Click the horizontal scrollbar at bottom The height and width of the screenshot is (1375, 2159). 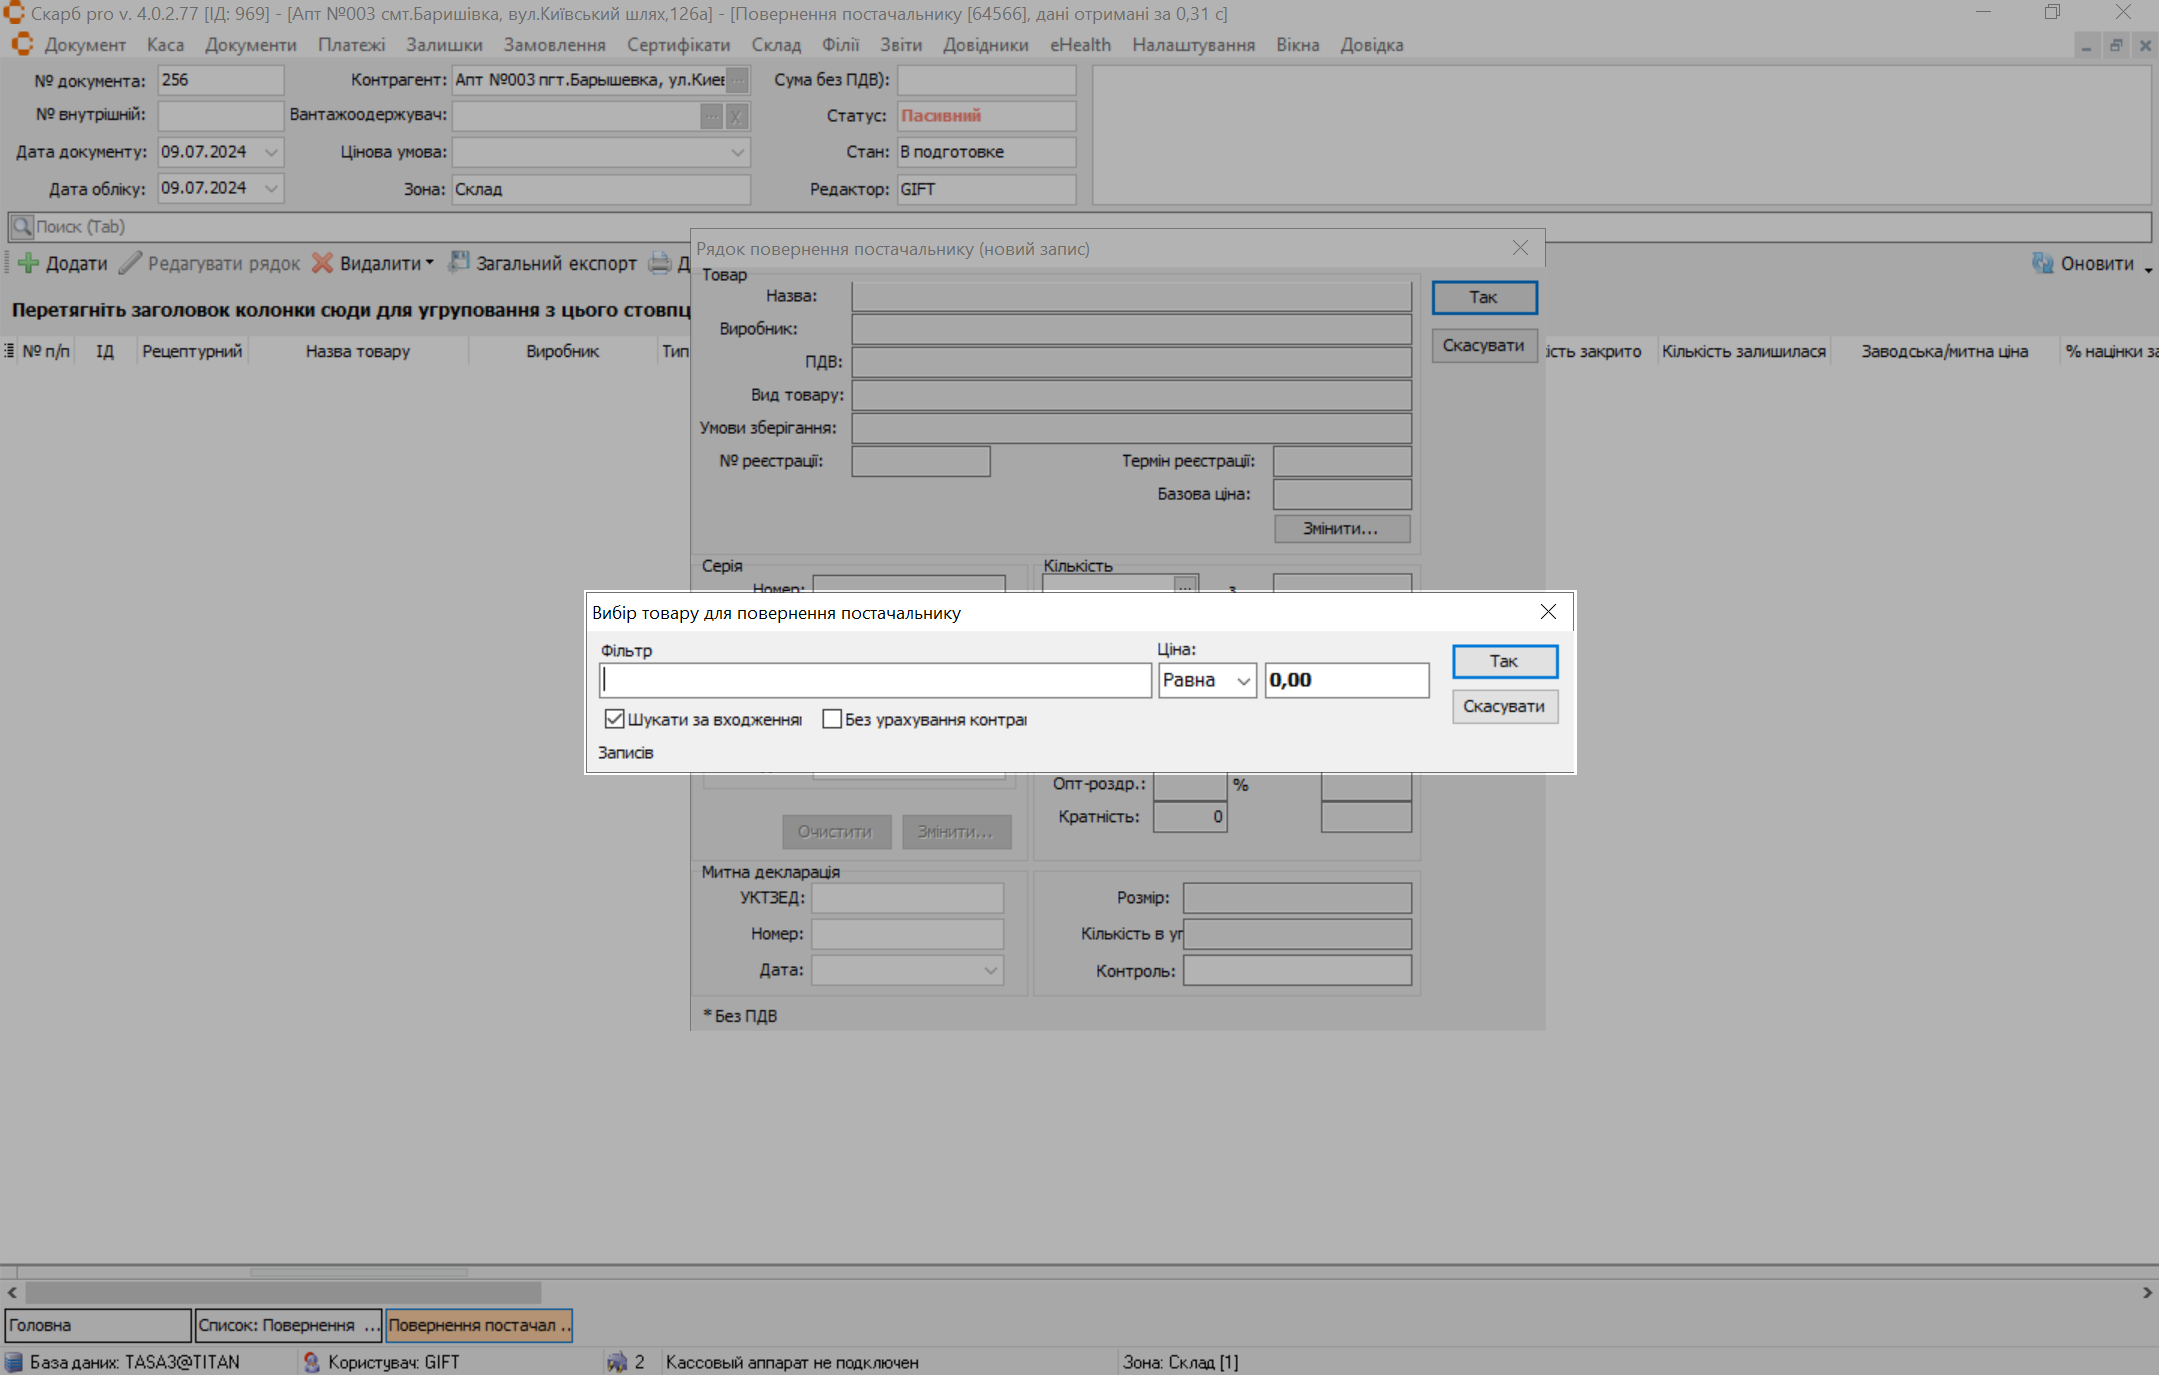click(x=283, y=1292)
